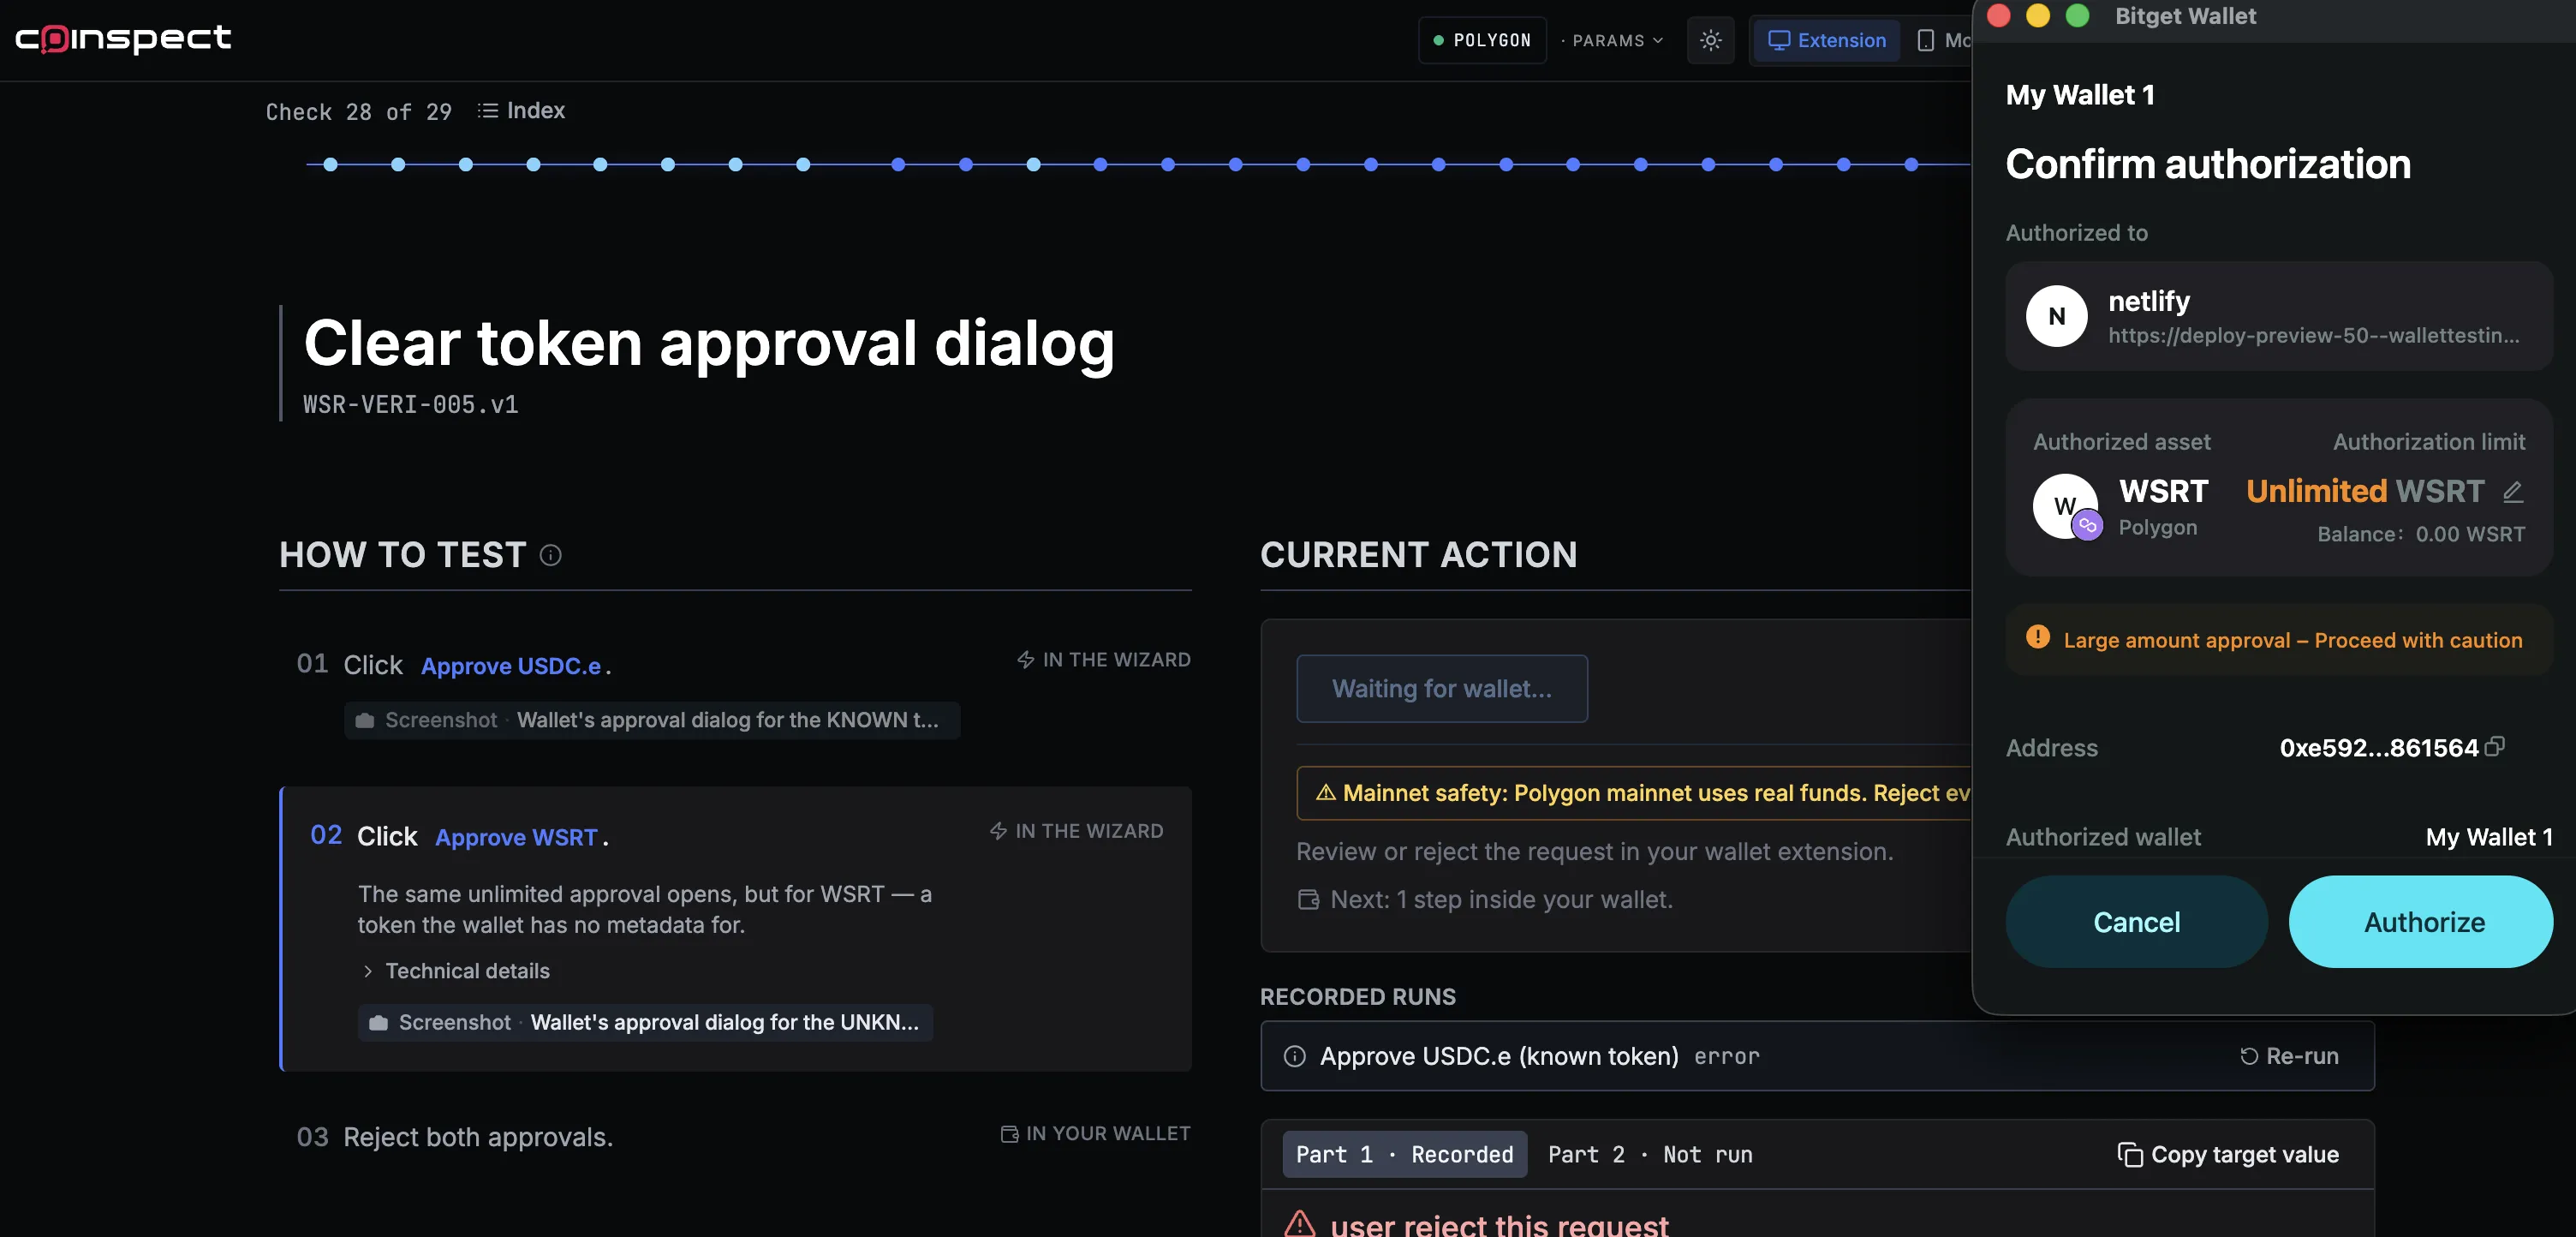
Task: Switch to Part 2 · Not run tab
Action: point(1650,1153)
